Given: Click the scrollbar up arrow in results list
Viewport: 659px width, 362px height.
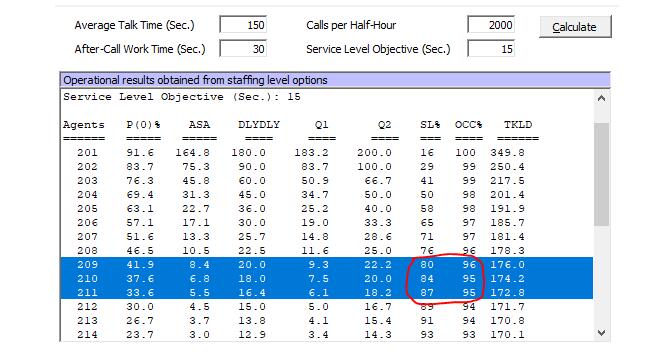Looking at the screenshot, I should point(601,98).
